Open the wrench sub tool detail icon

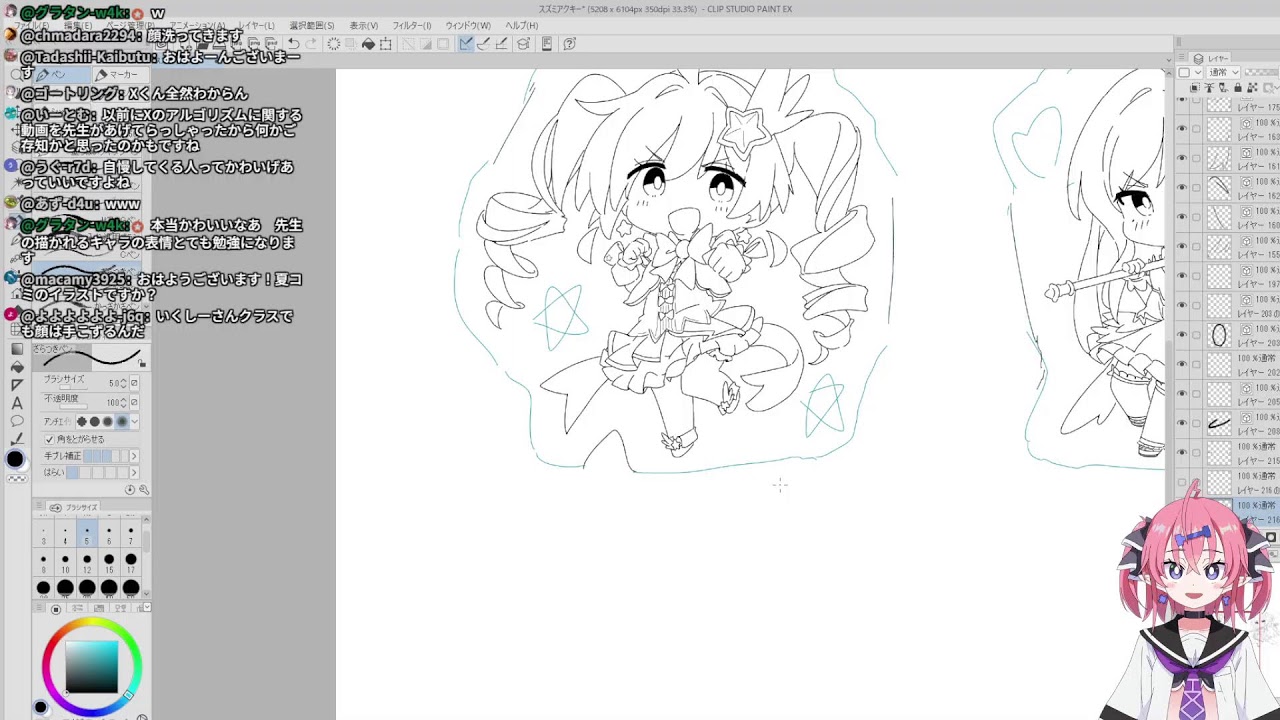click(144, 490)
